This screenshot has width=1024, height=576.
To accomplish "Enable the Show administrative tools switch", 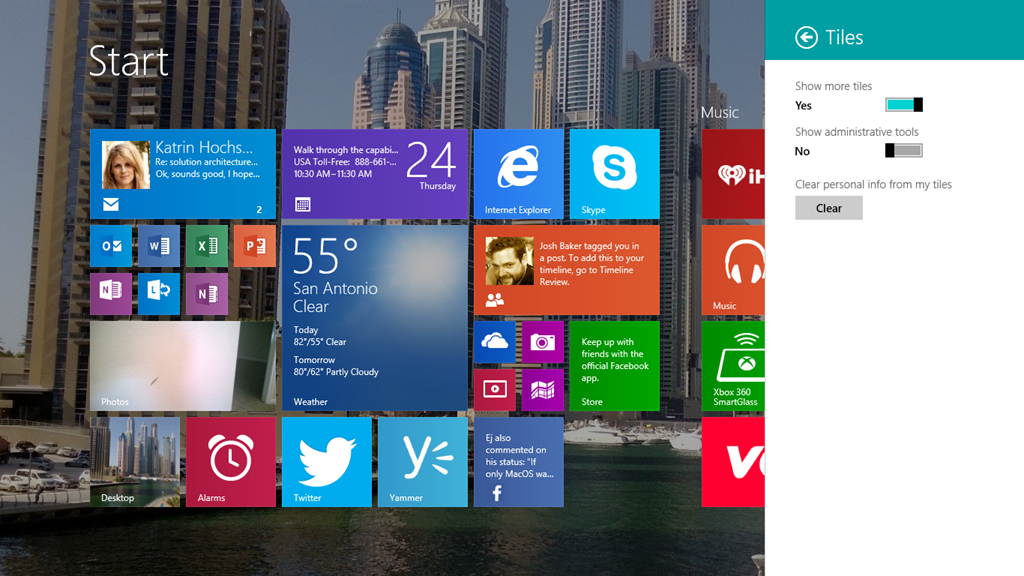I will [904, 150].
